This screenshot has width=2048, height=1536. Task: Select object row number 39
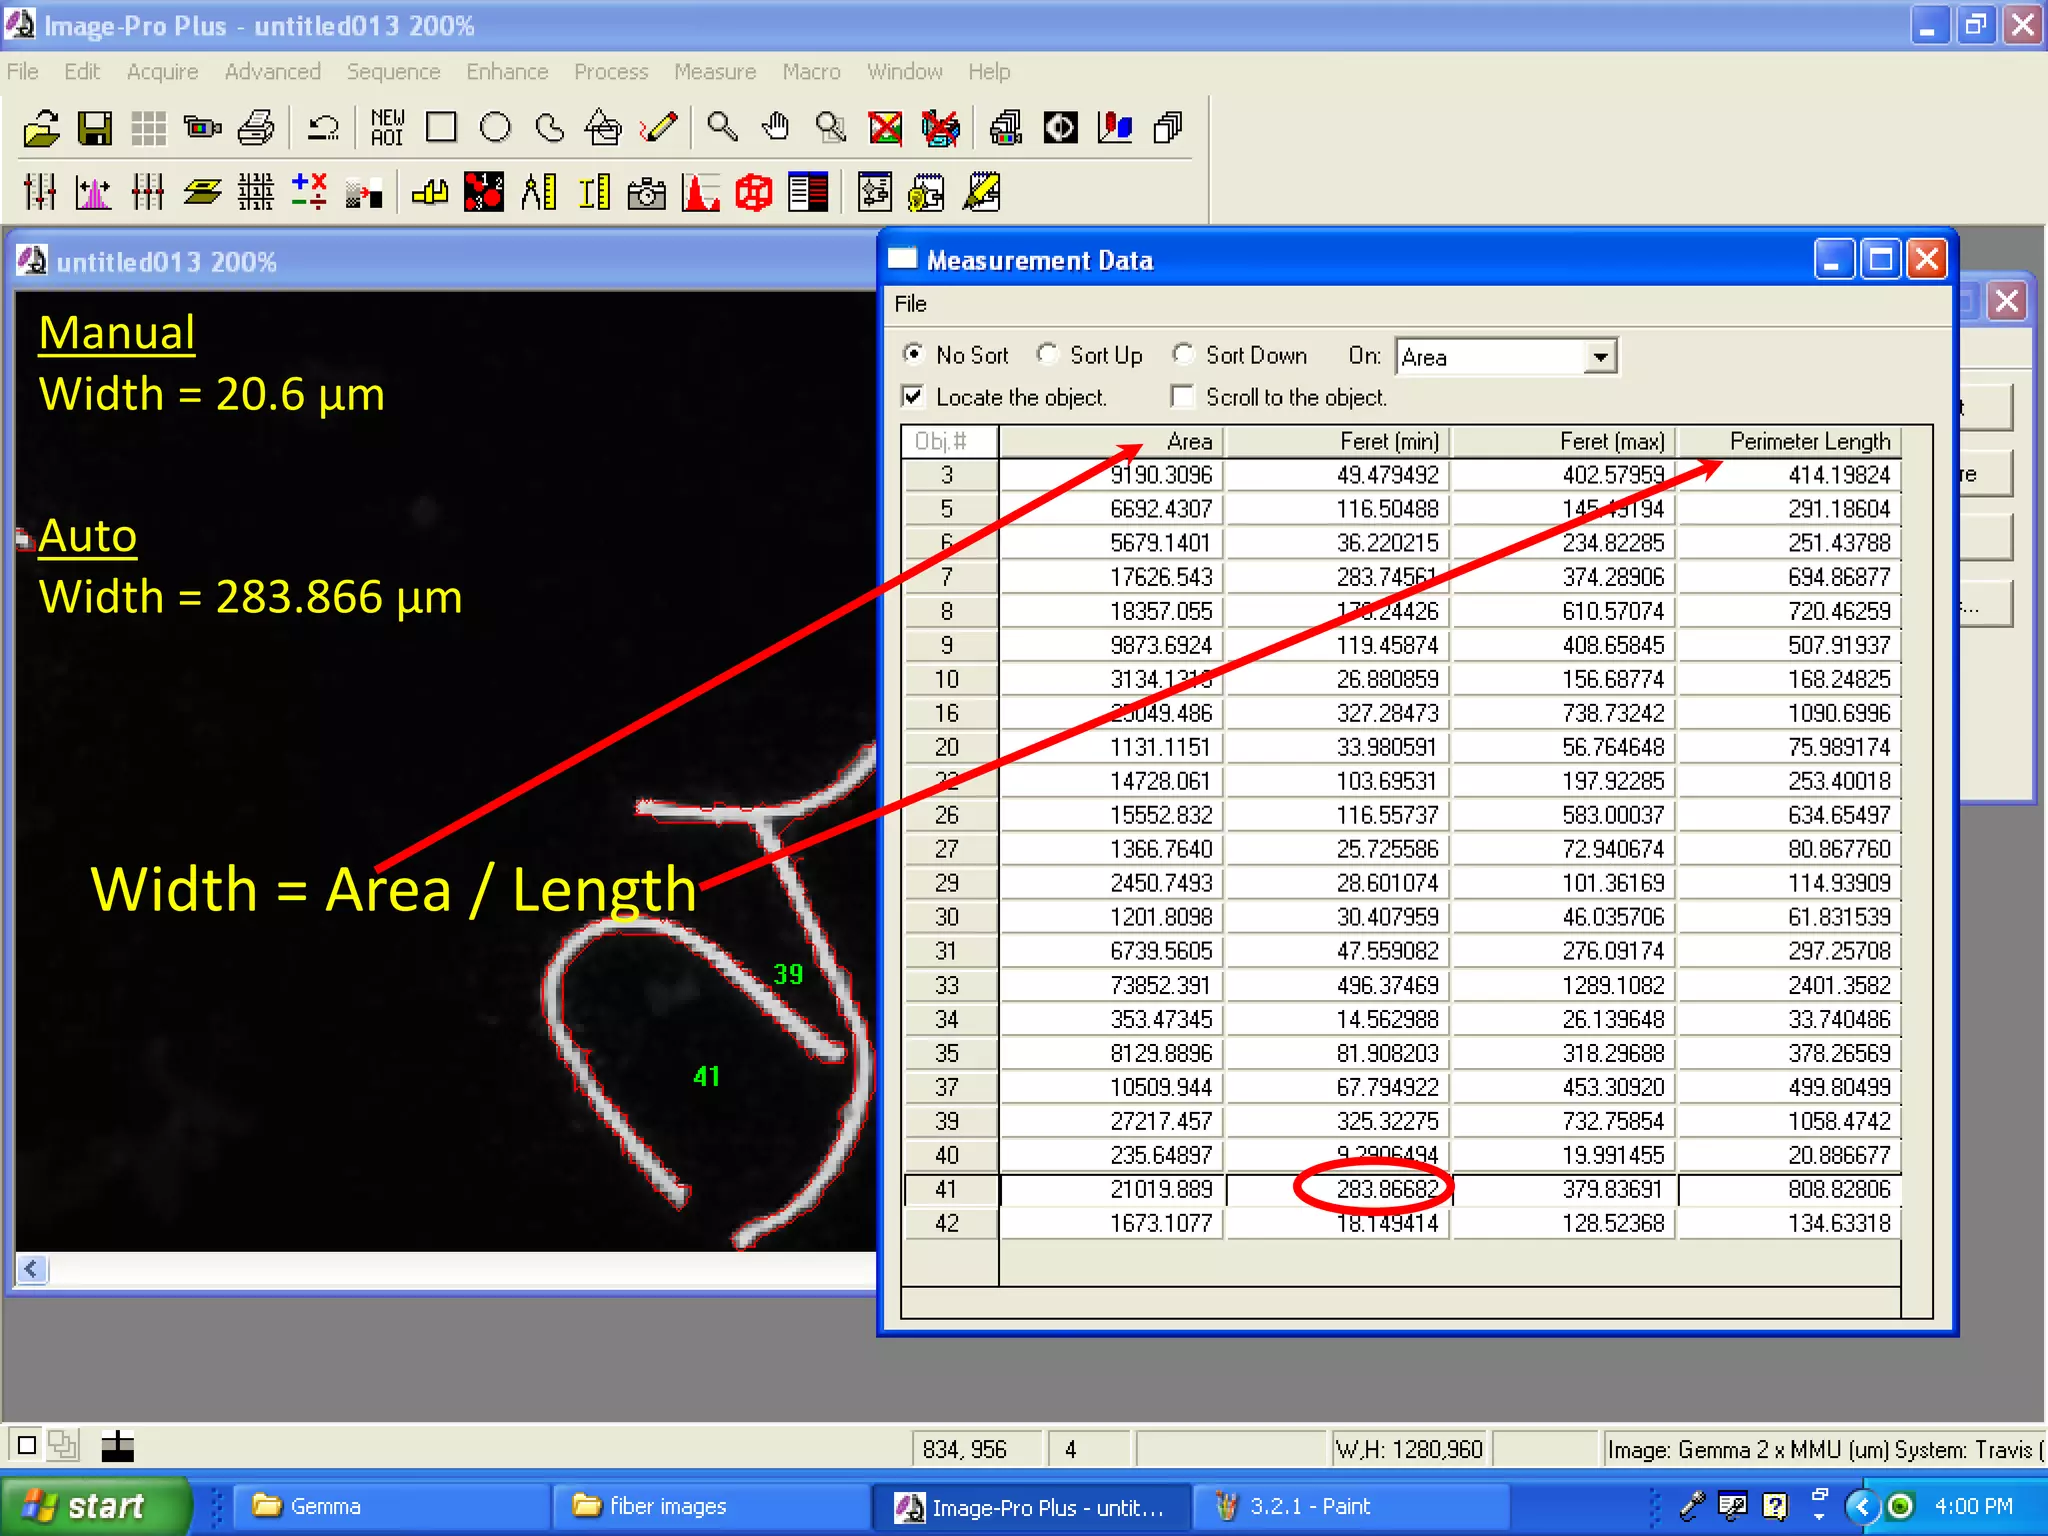point(947,1121)
